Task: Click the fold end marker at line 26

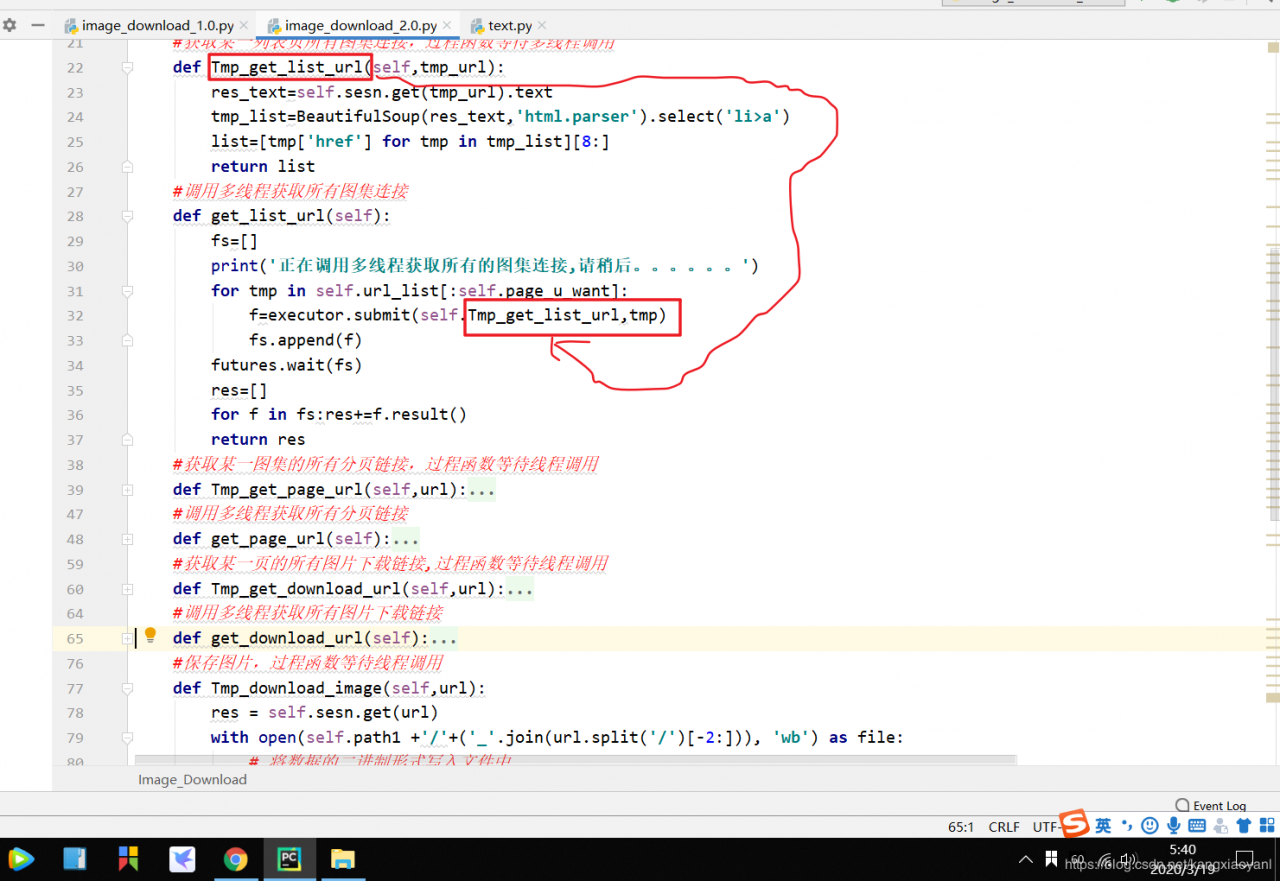Action: [127, 167]
